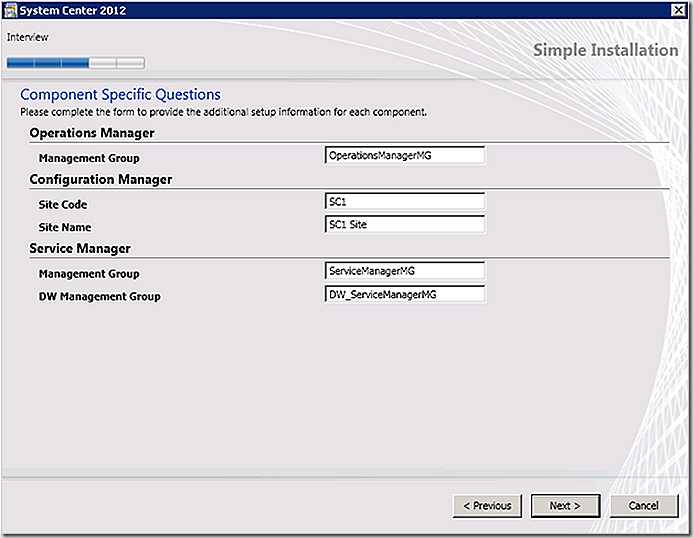Click the Component Specific Questions title
This screenshot has height=538, width=693.
[x=120, y=95]
